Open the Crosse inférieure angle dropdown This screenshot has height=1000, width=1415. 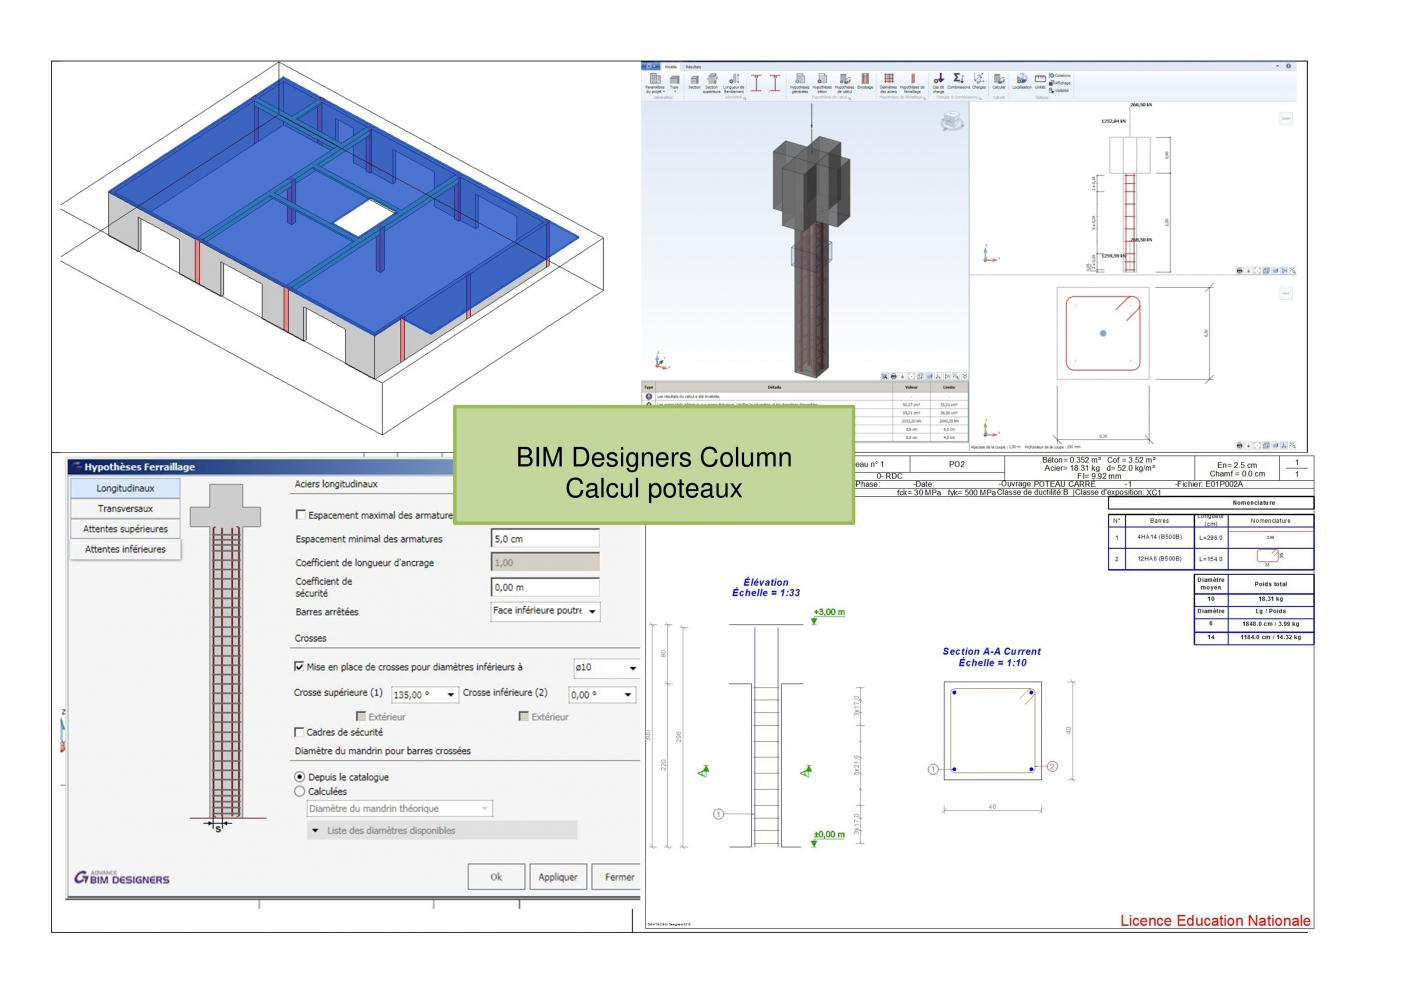coord(601,694)
